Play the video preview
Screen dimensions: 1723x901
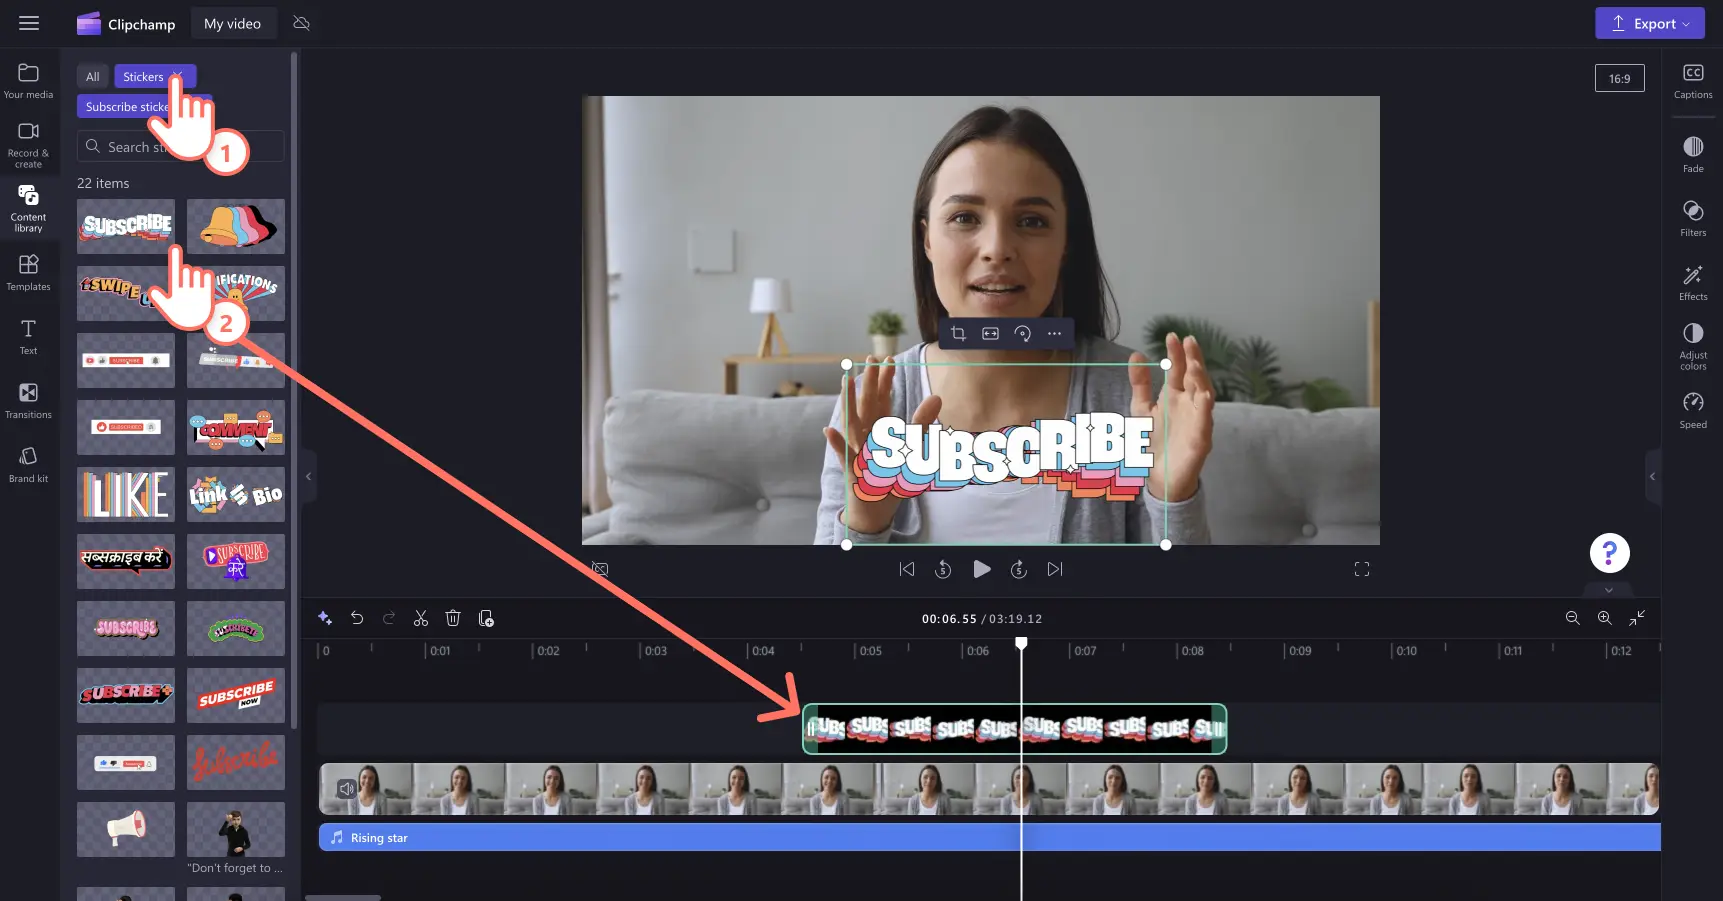[982, 569]
